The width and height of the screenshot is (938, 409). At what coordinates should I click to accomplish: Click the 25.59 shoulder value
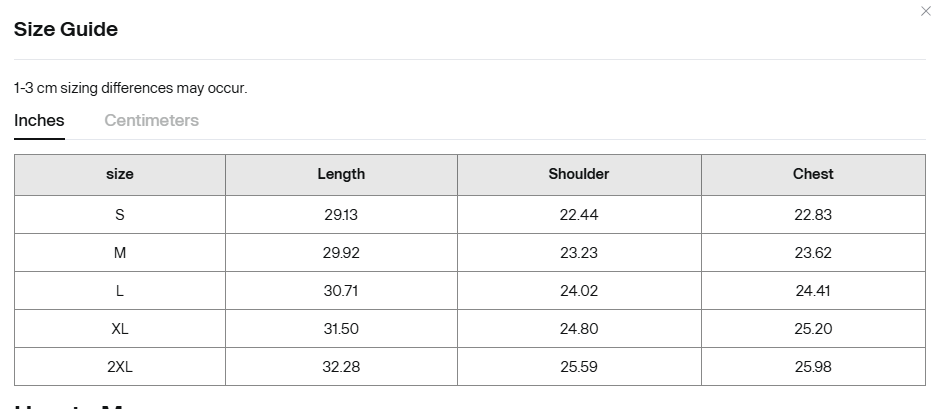coord(578,367)
